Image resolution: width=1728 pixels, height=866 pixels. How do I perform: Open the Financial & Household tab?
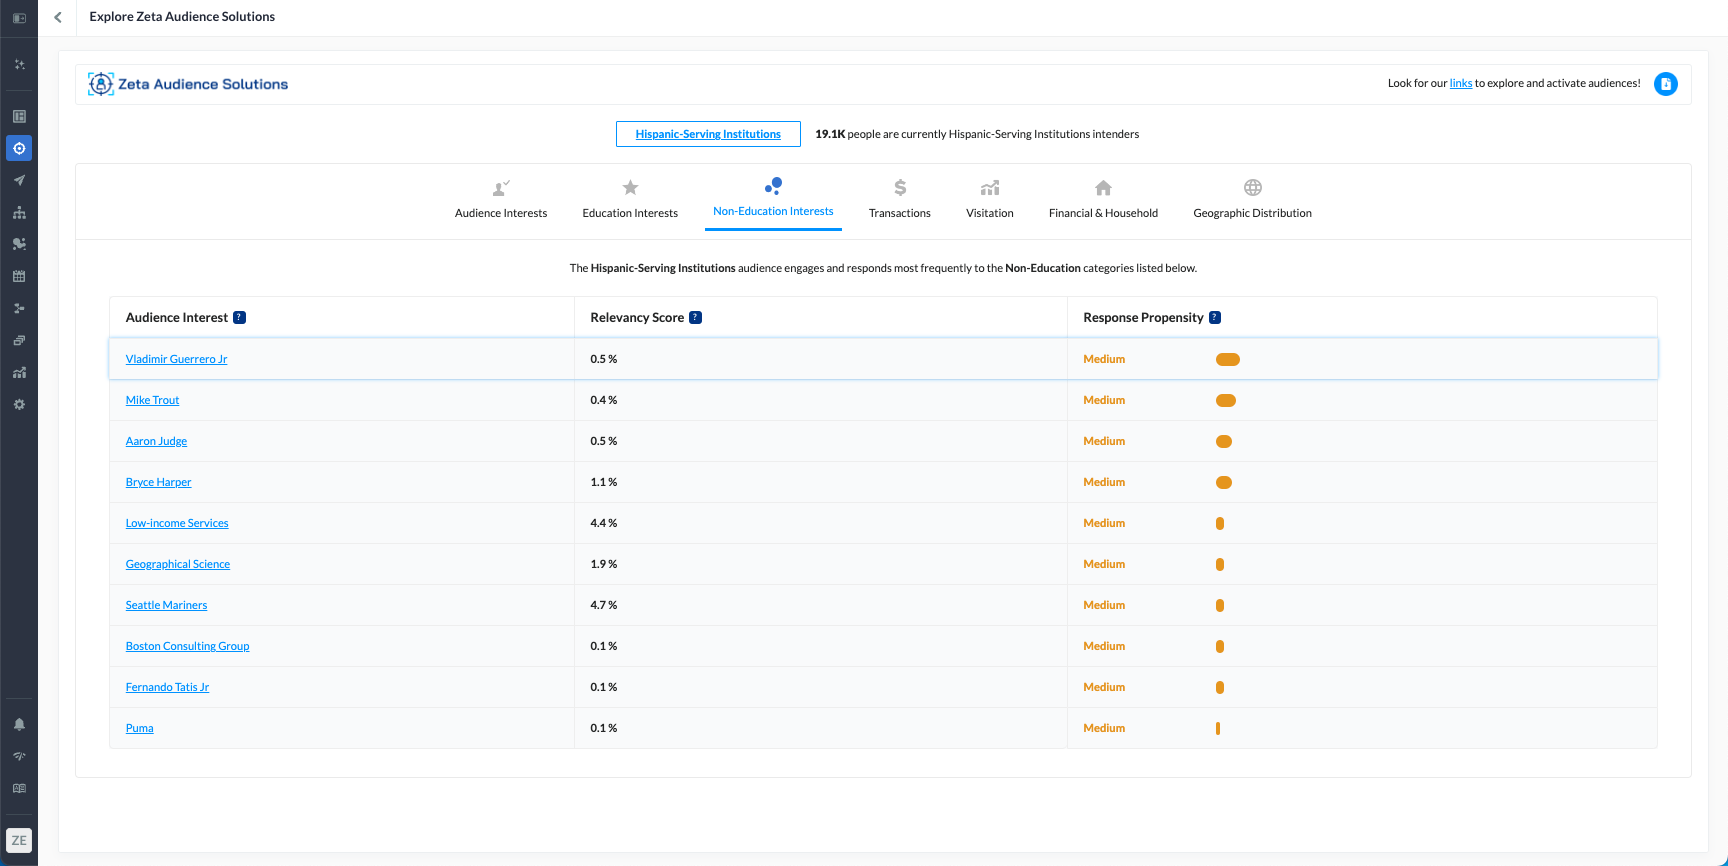pyautogui.click(x=1103, y=199)
